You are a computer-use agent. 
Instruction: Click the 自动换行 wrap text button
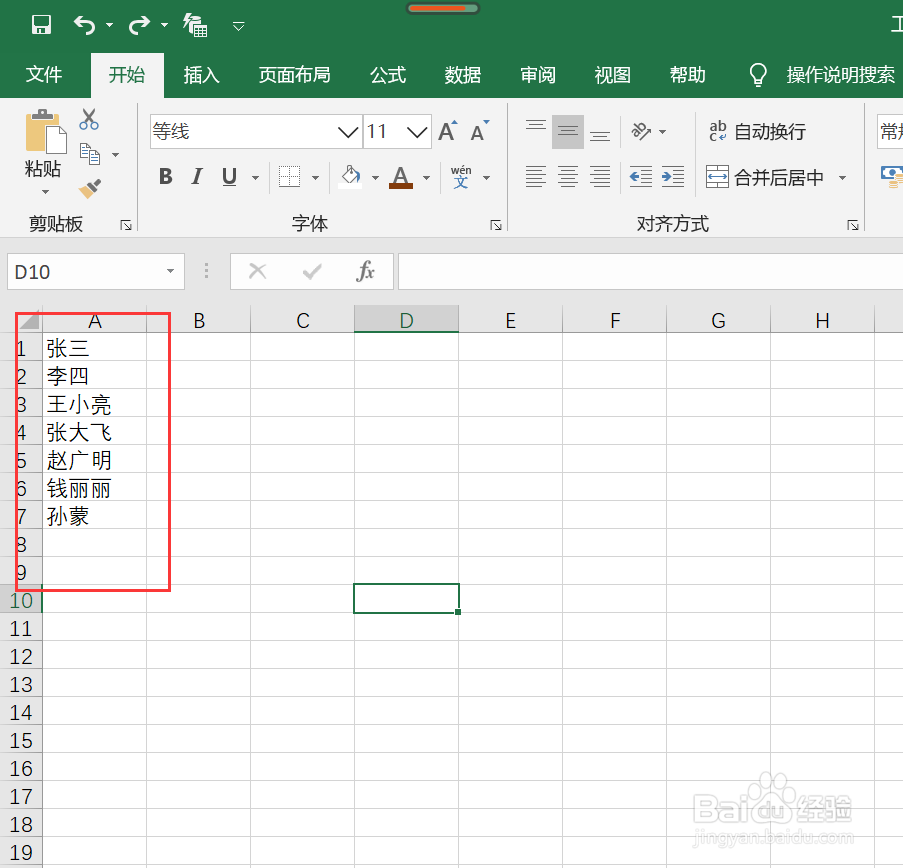[x=757, y=132]
